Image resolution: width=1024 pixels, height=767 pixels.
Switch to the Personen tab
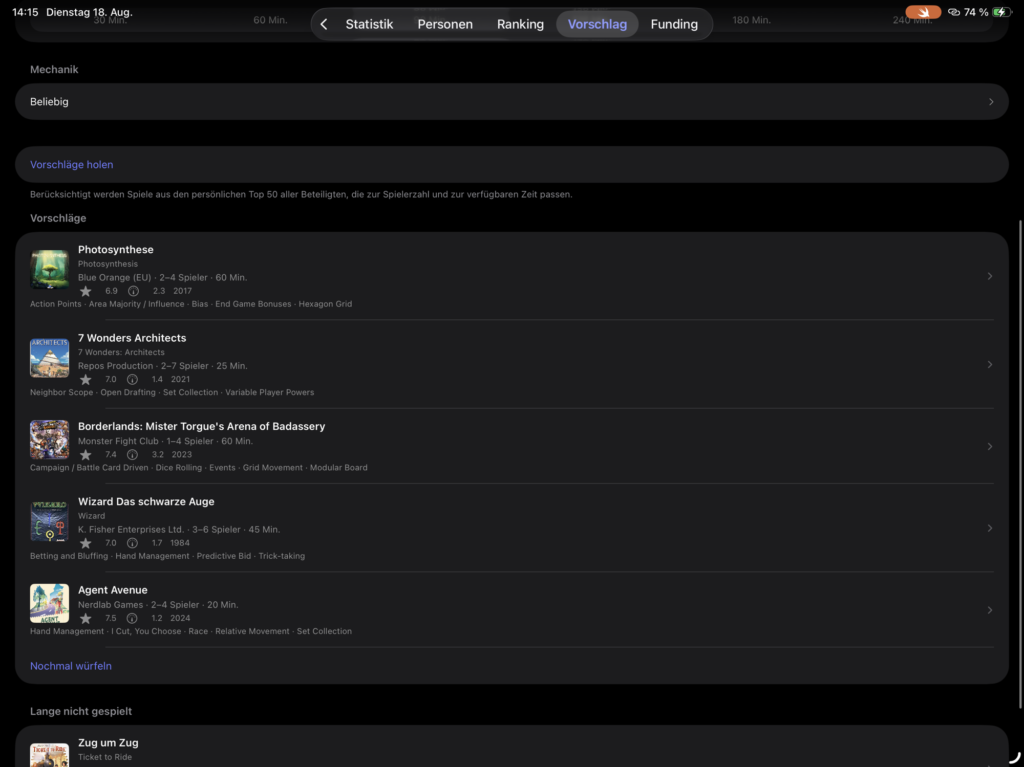pyautogui.click(x=445, y=24)
